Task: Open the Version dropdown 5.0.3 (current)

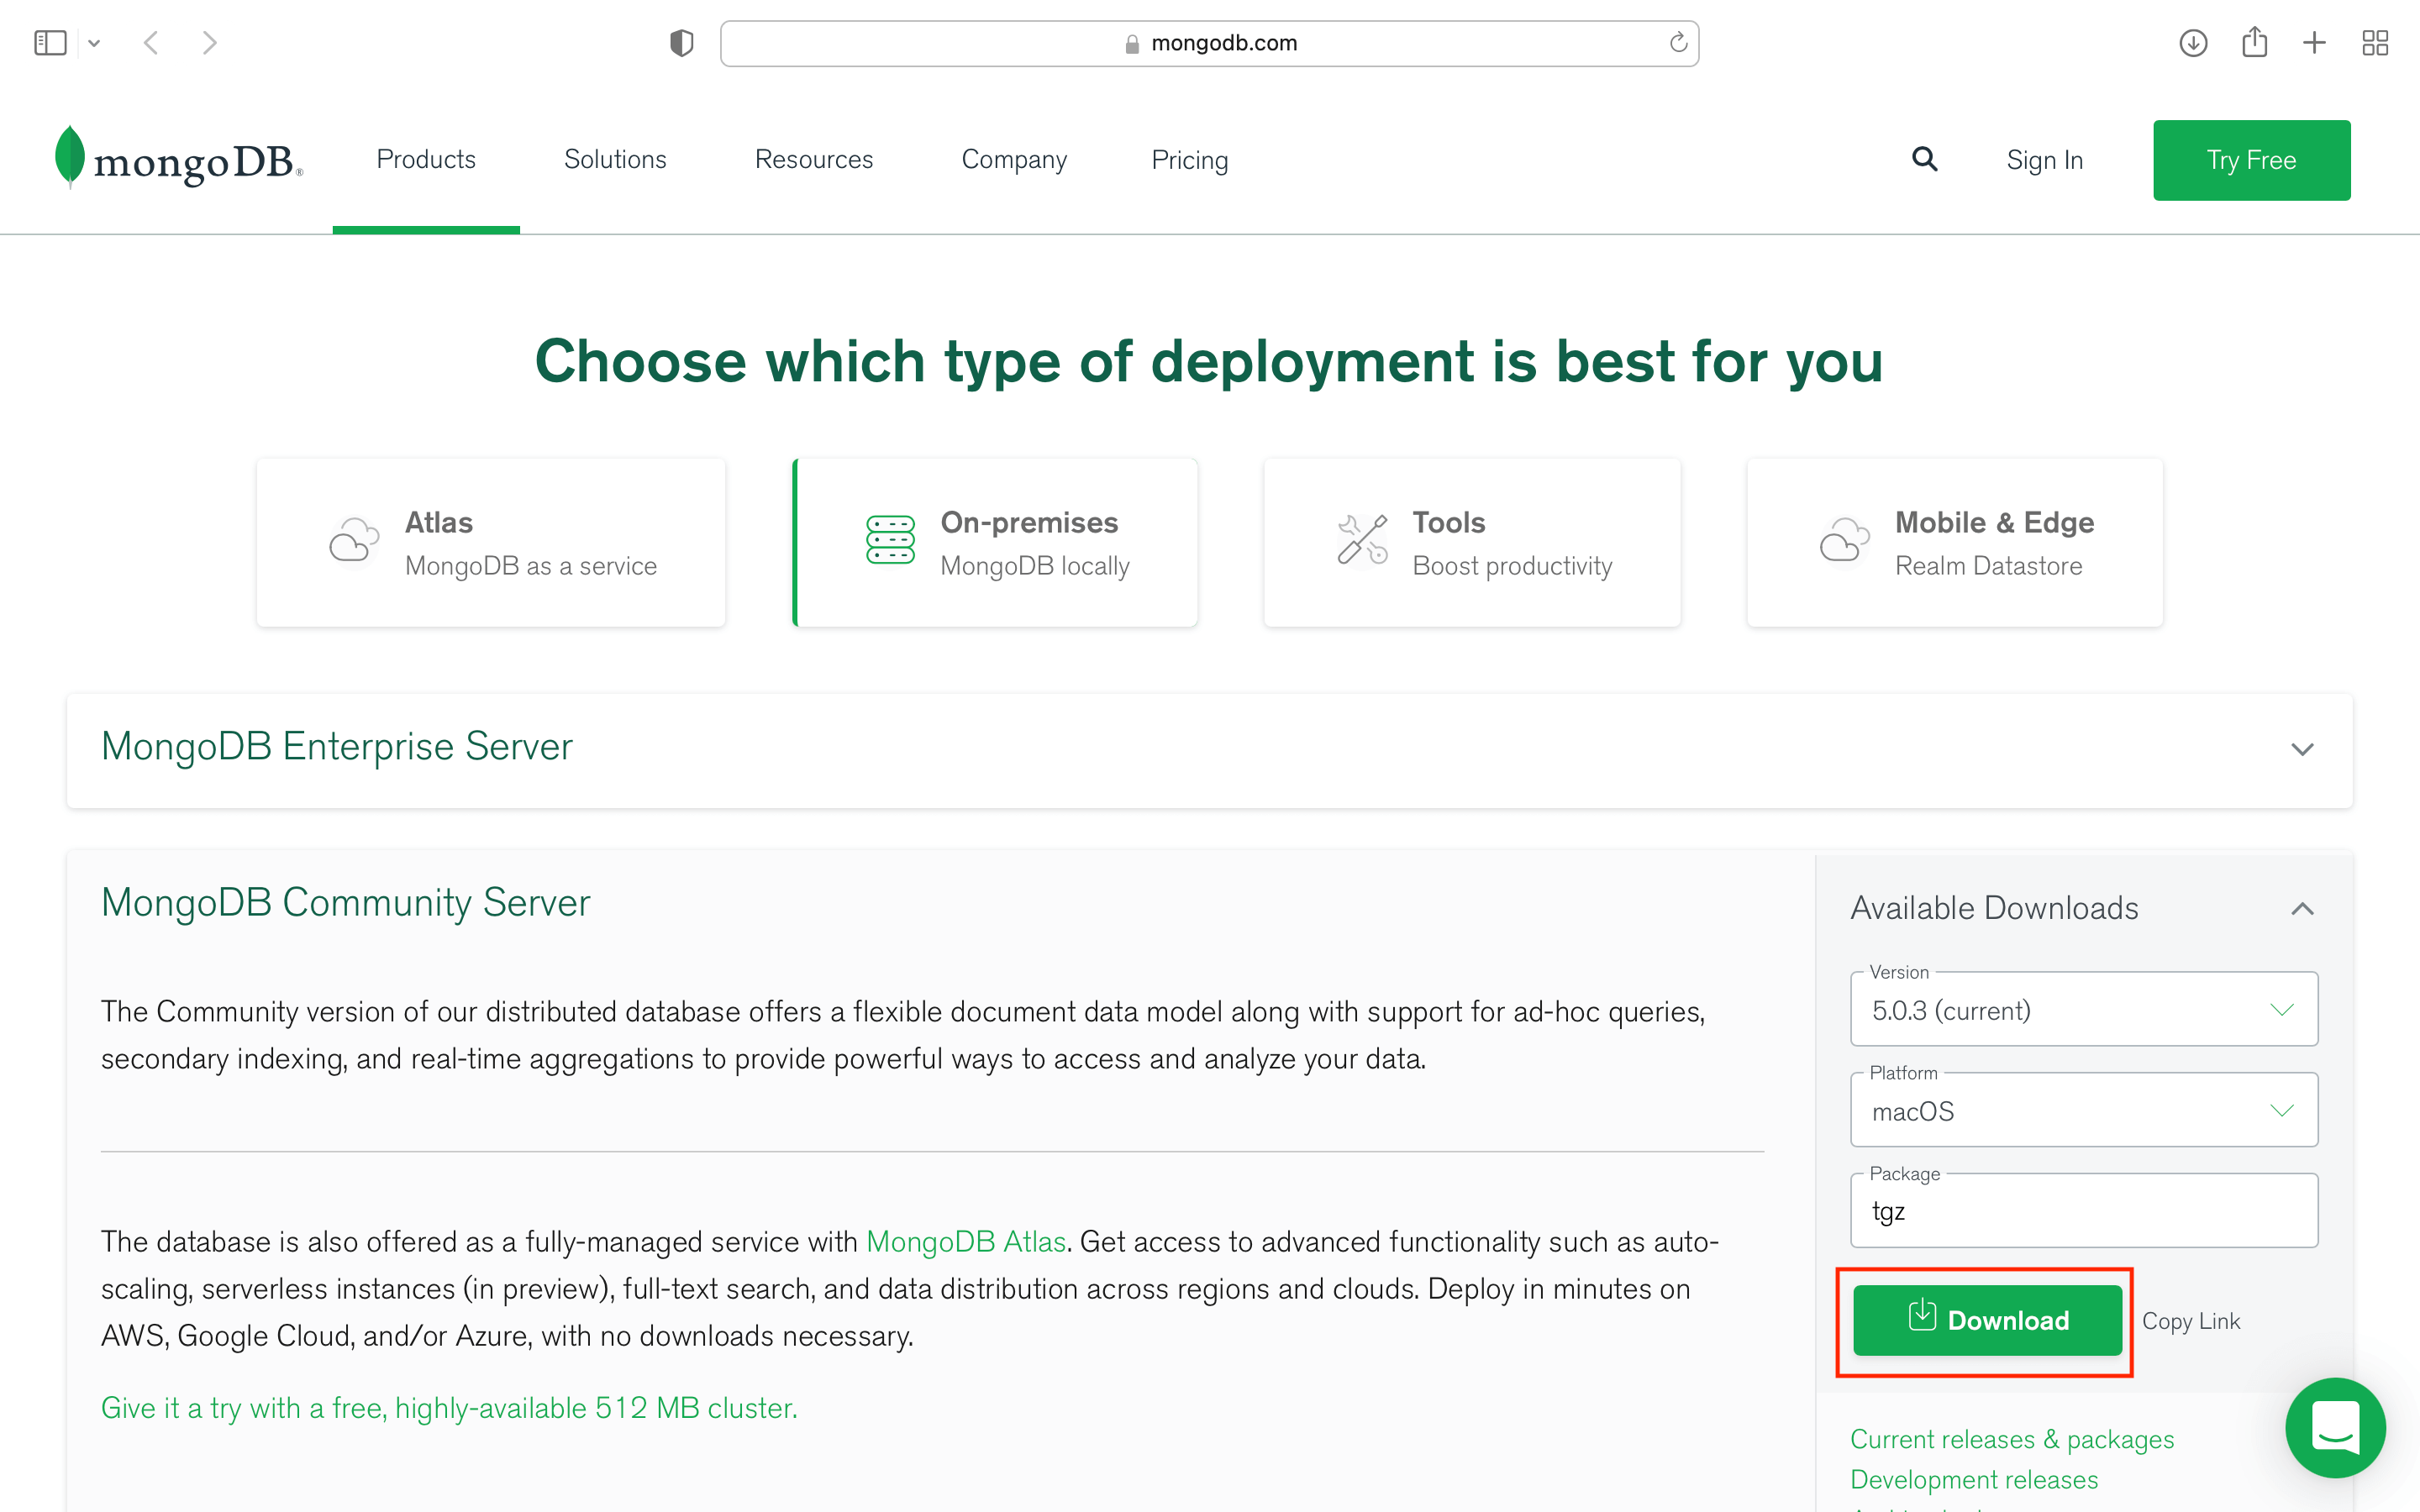Action: click(x=2084, y=1009)
